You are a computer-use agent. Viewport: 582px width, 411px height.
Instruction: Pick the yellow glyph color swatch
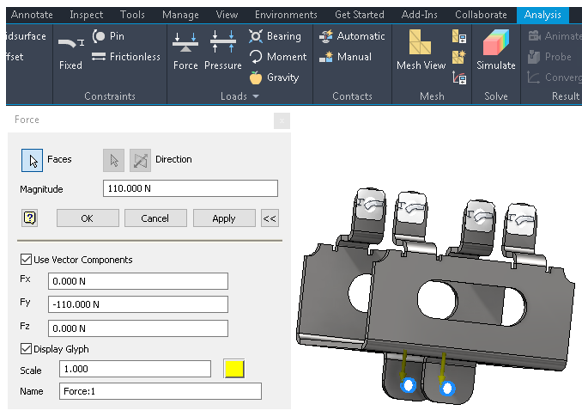(x=234, y=369)
